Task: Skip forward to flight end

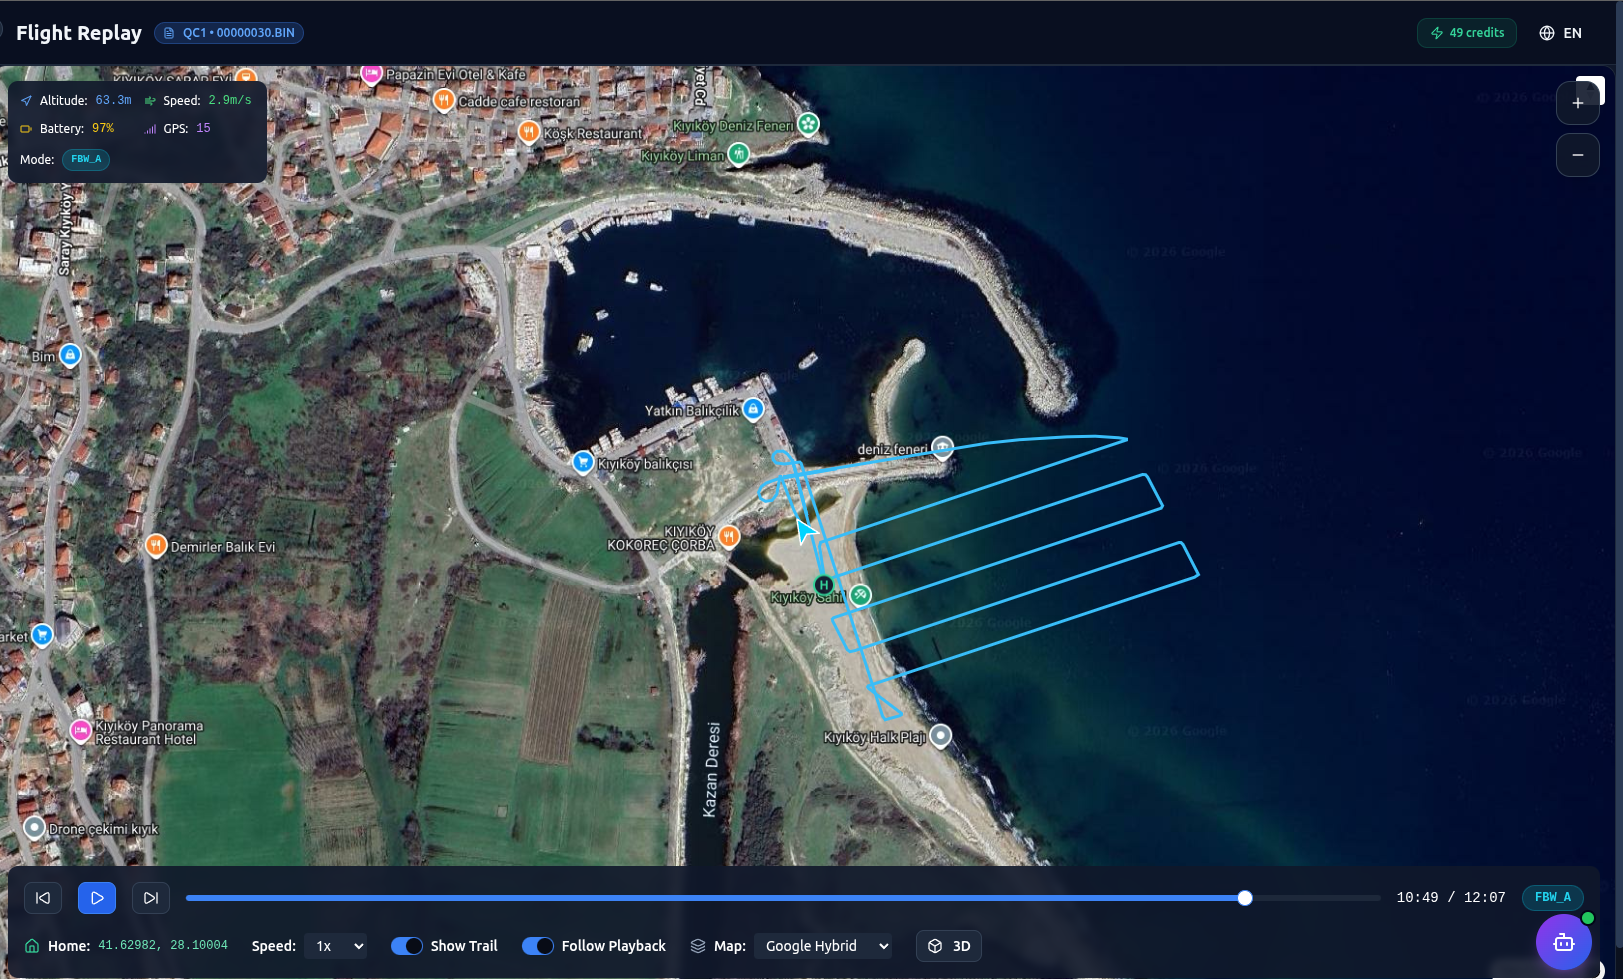Action: [151, 898]
